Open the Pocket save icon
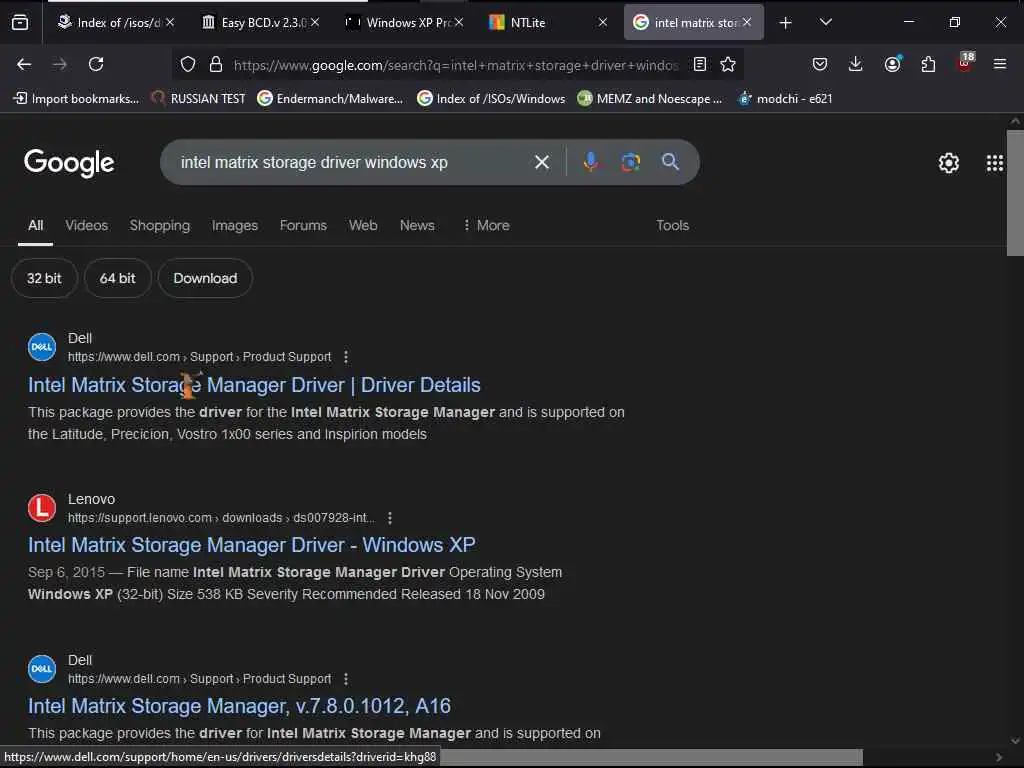 (820, 64)
